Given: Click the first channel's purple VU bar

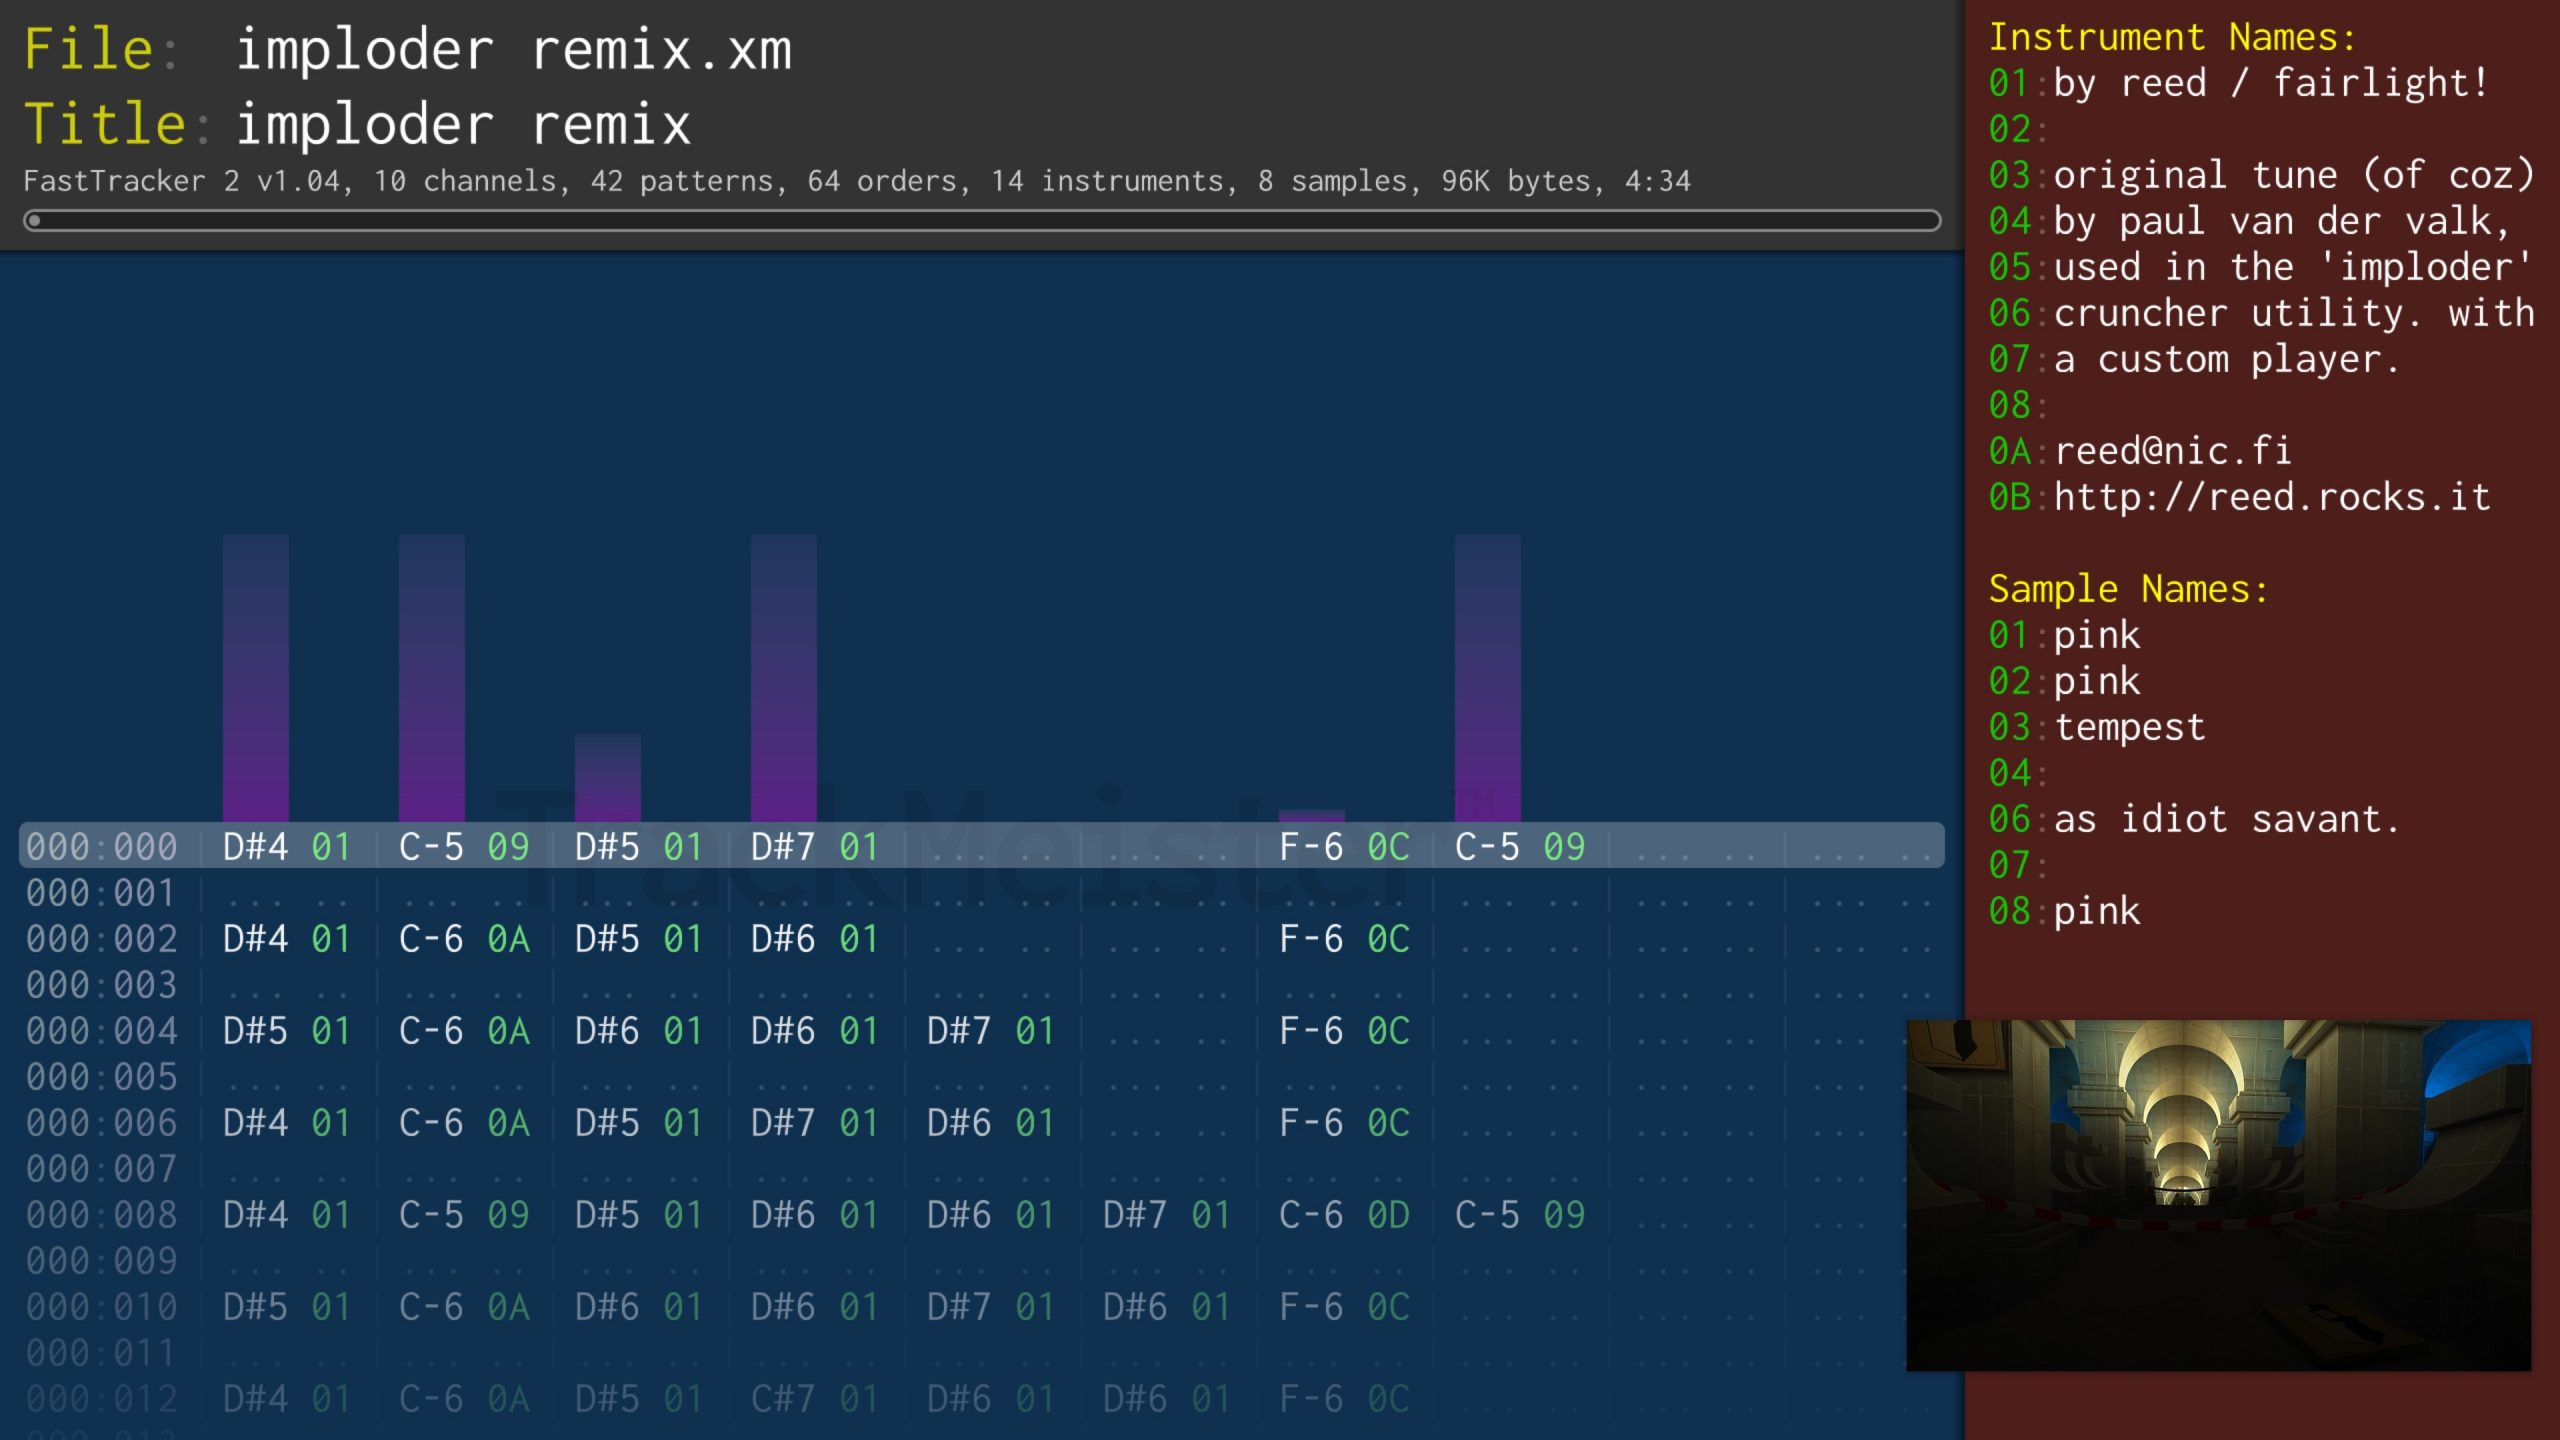Looking at the screenshot, I should 256,677.
